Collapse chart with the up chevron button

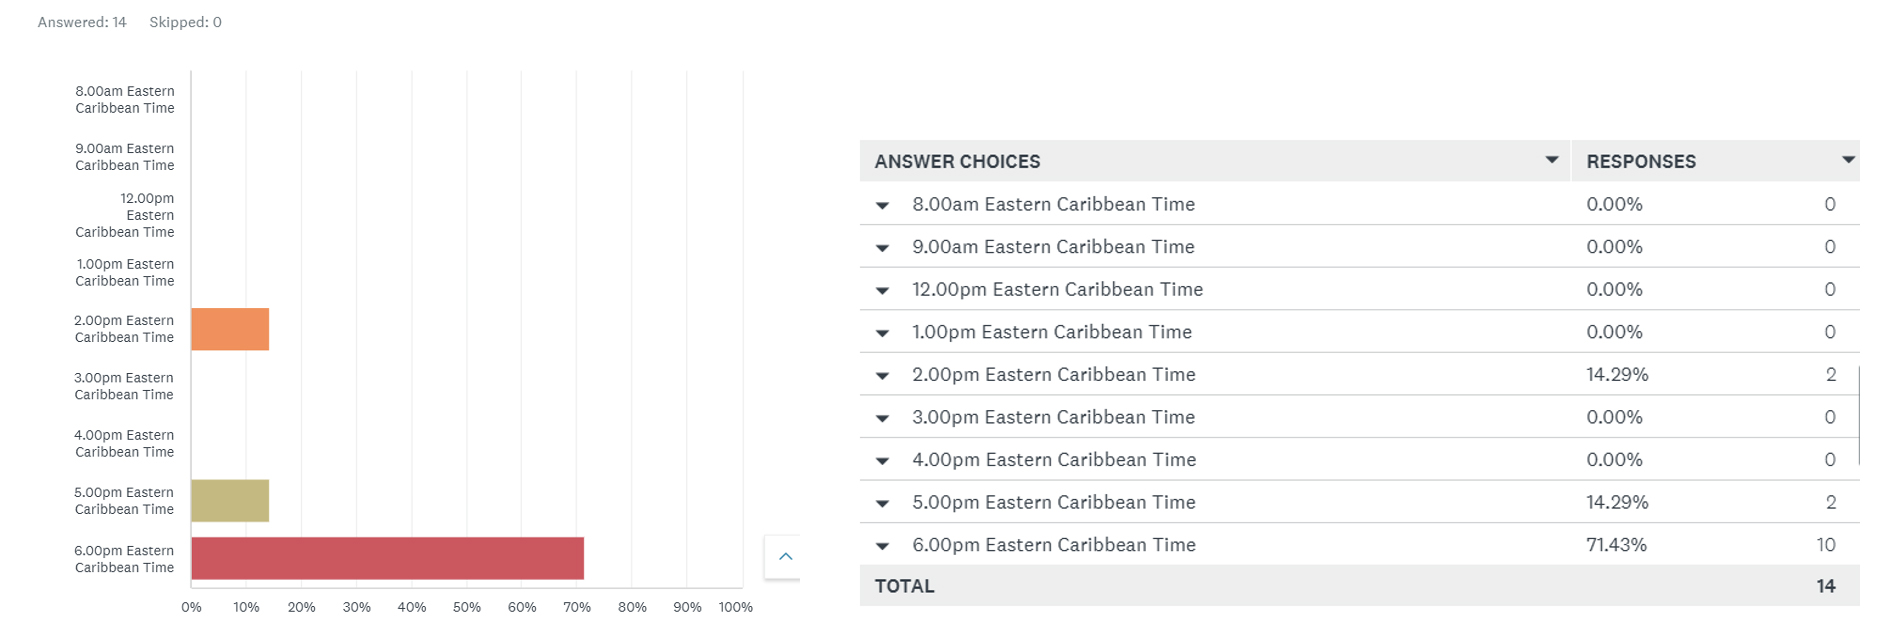pyautogui.click(x=785, y=557)
